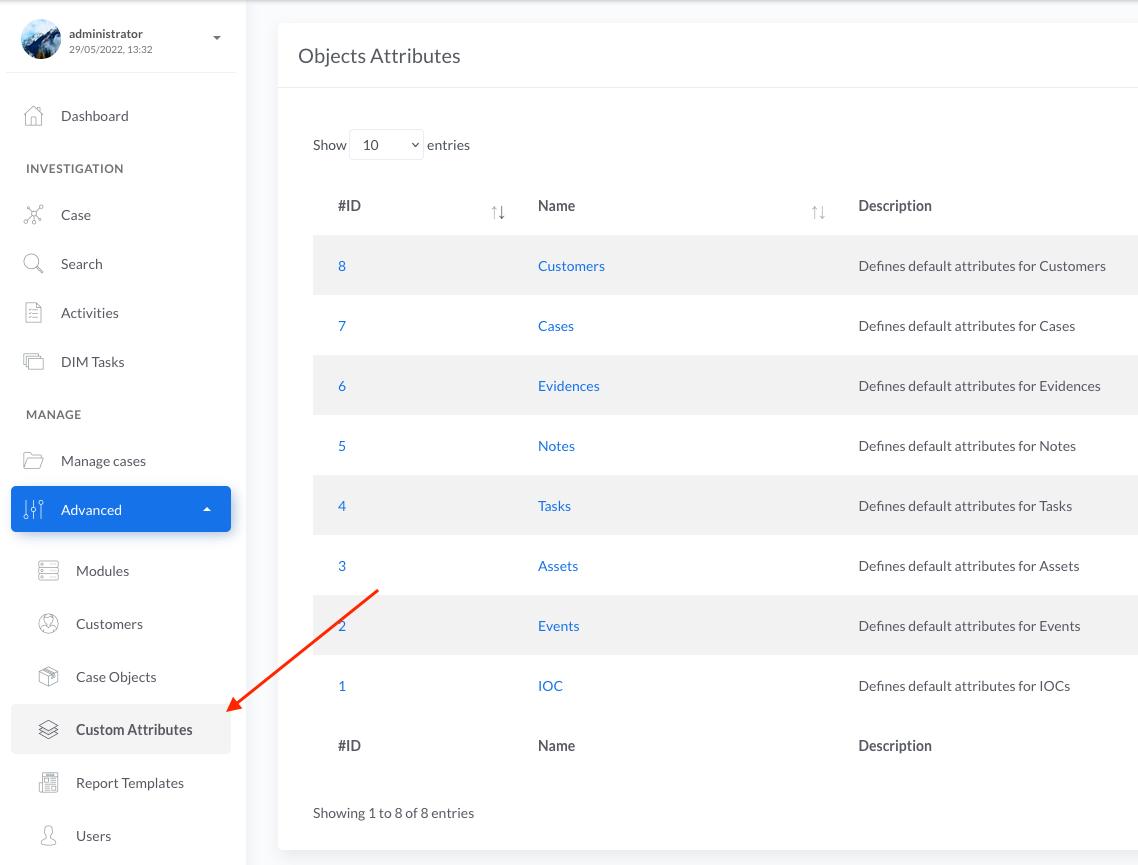
Task: Open the Evidences attribute link
Action: [x=568, y=386]
